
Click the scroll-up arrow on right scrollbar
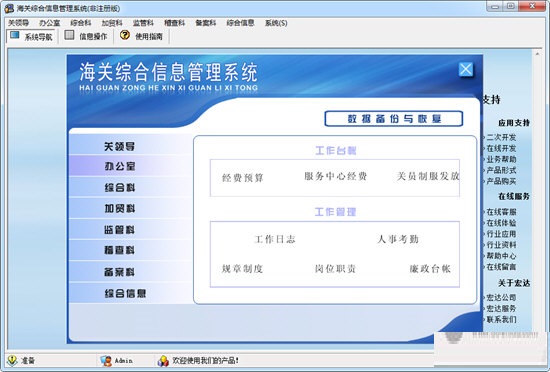coord(537,54)
